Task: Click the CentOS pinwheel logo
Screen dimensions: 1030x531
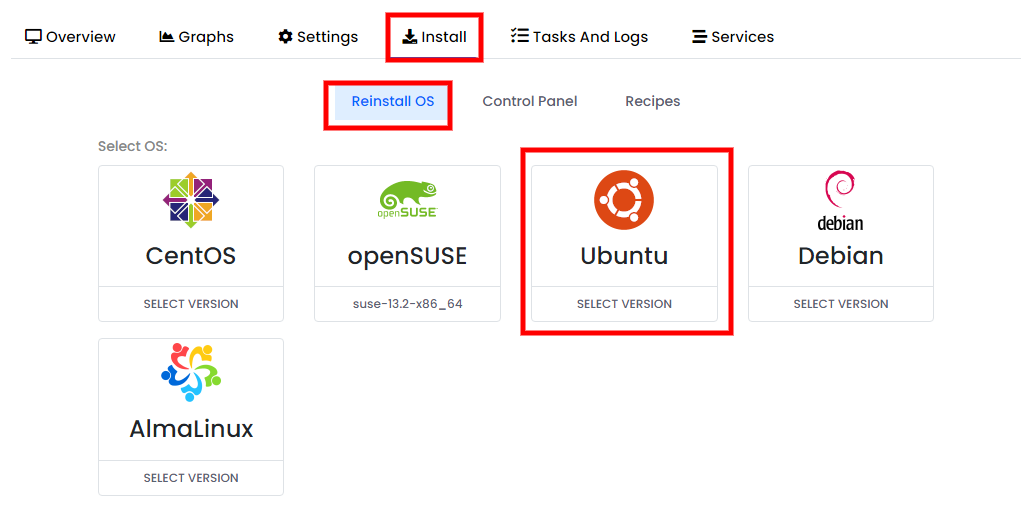Action: (190, 200)
